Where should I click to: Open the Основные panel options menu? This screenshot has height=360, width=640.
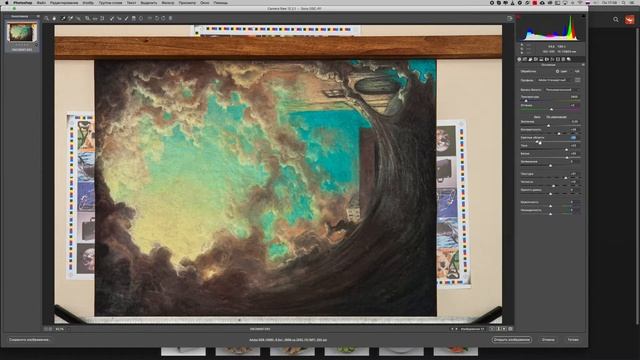click(583, 64)
